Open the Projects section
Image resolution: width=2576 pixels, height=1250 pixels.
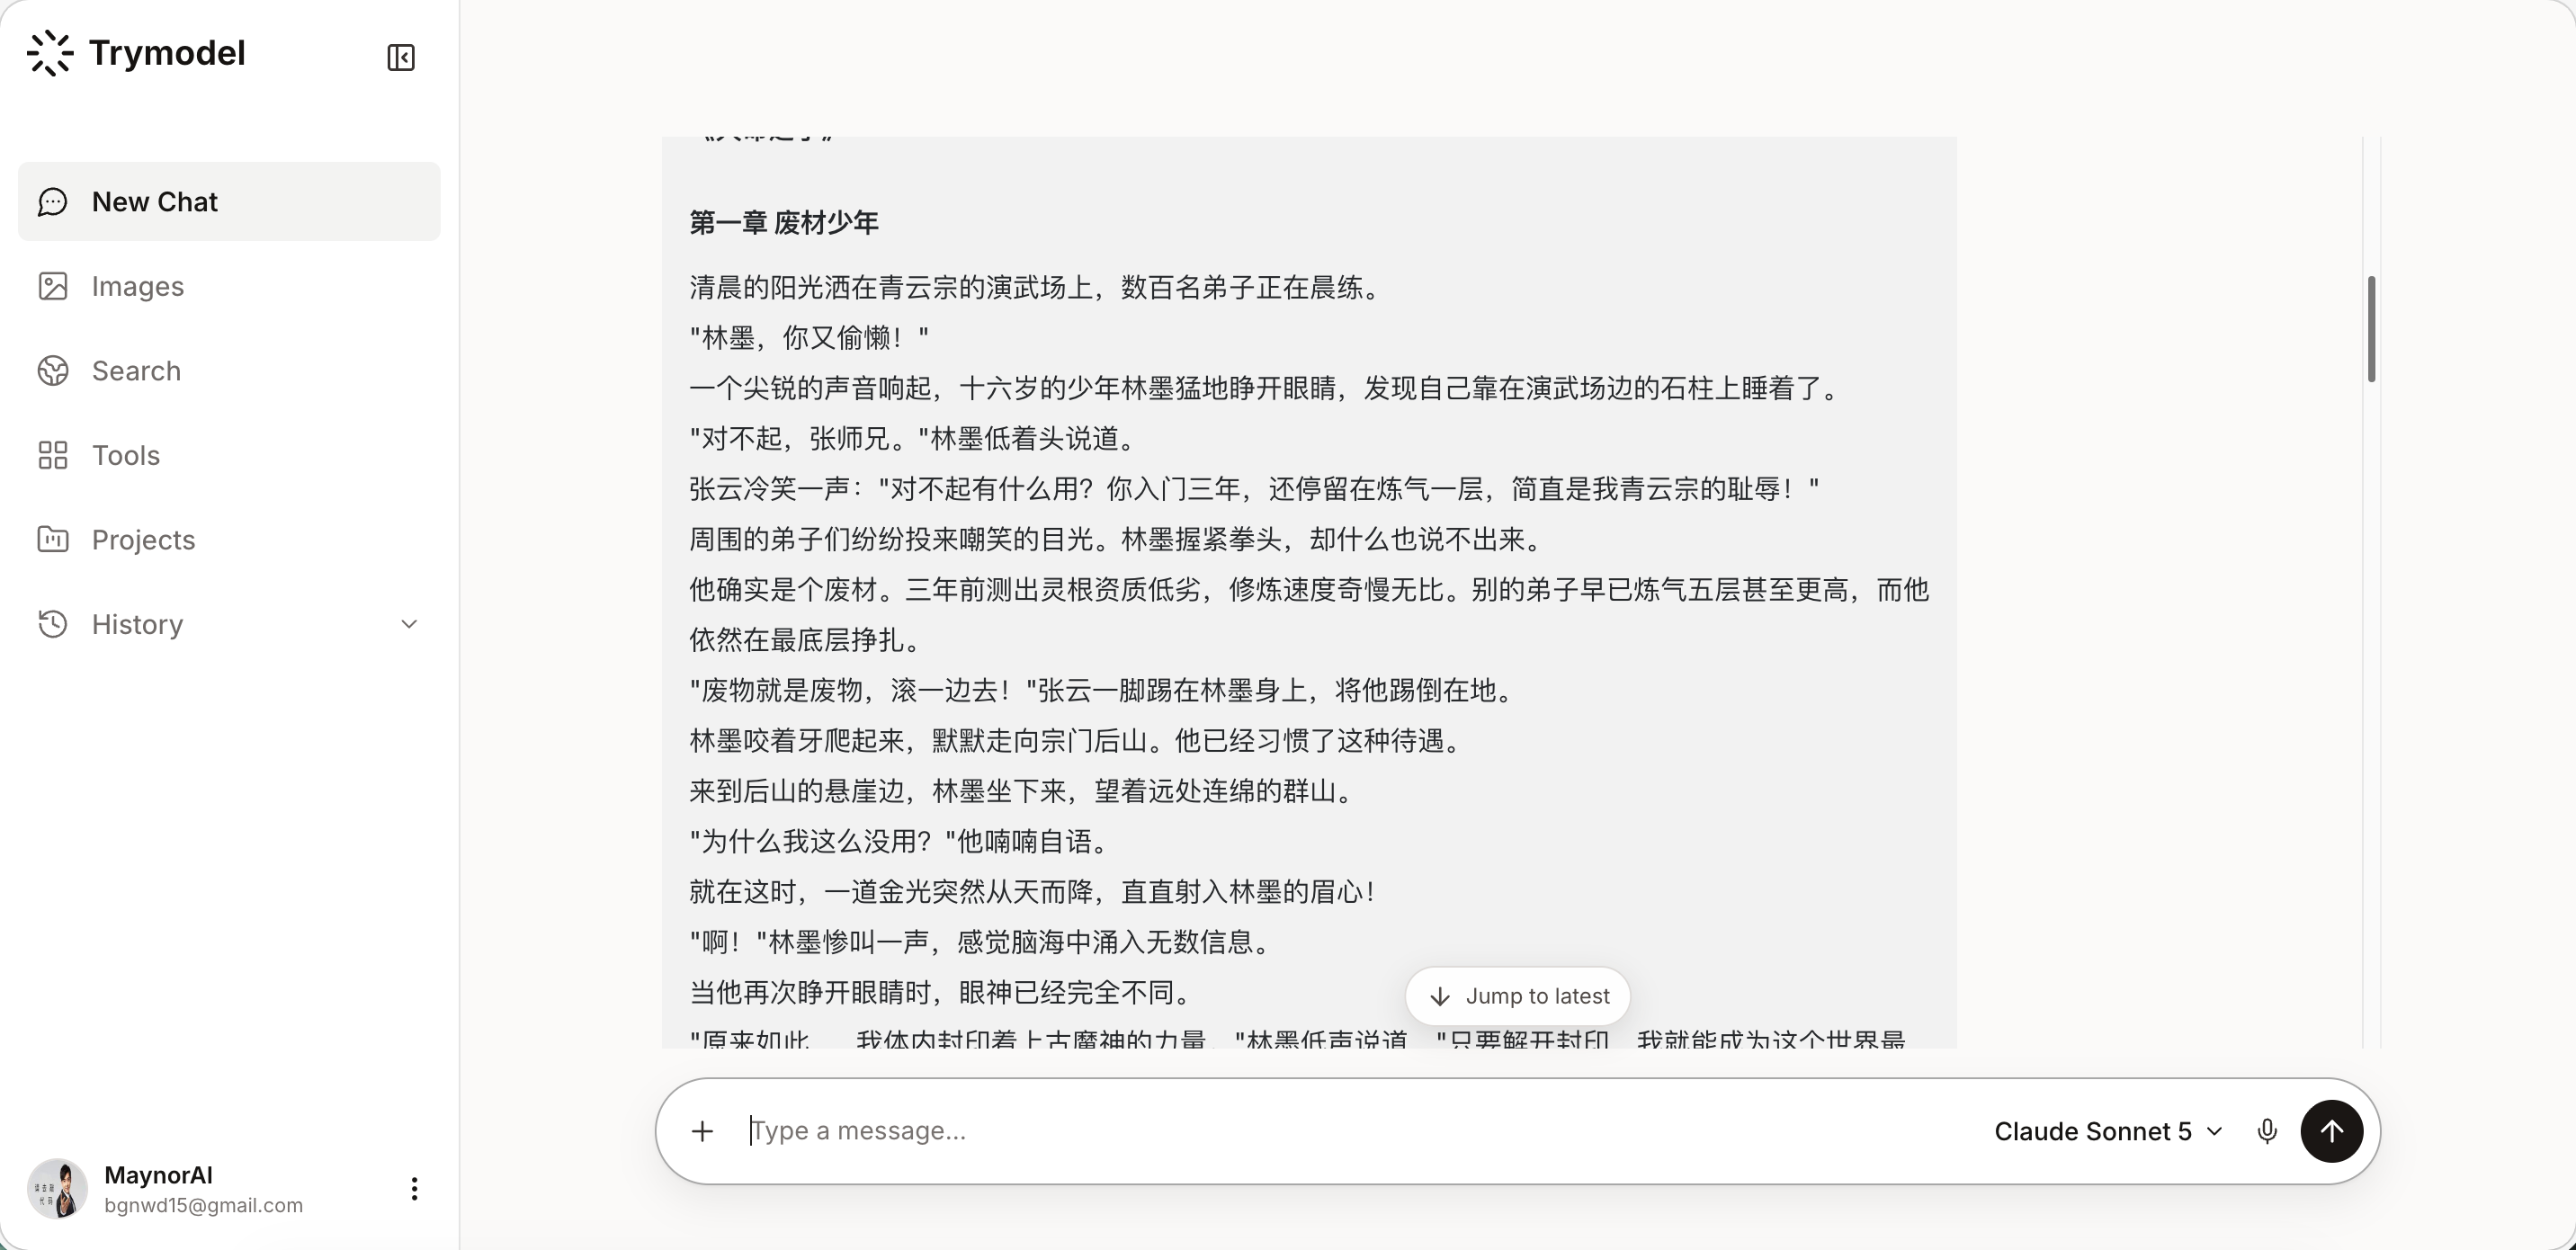tap(229, 540)
